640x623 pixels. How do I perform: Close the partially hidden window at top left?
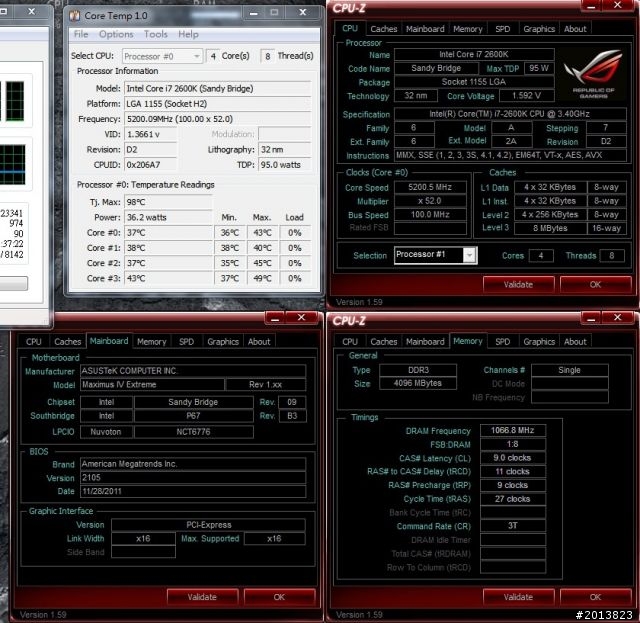click(x=31, y=11)
